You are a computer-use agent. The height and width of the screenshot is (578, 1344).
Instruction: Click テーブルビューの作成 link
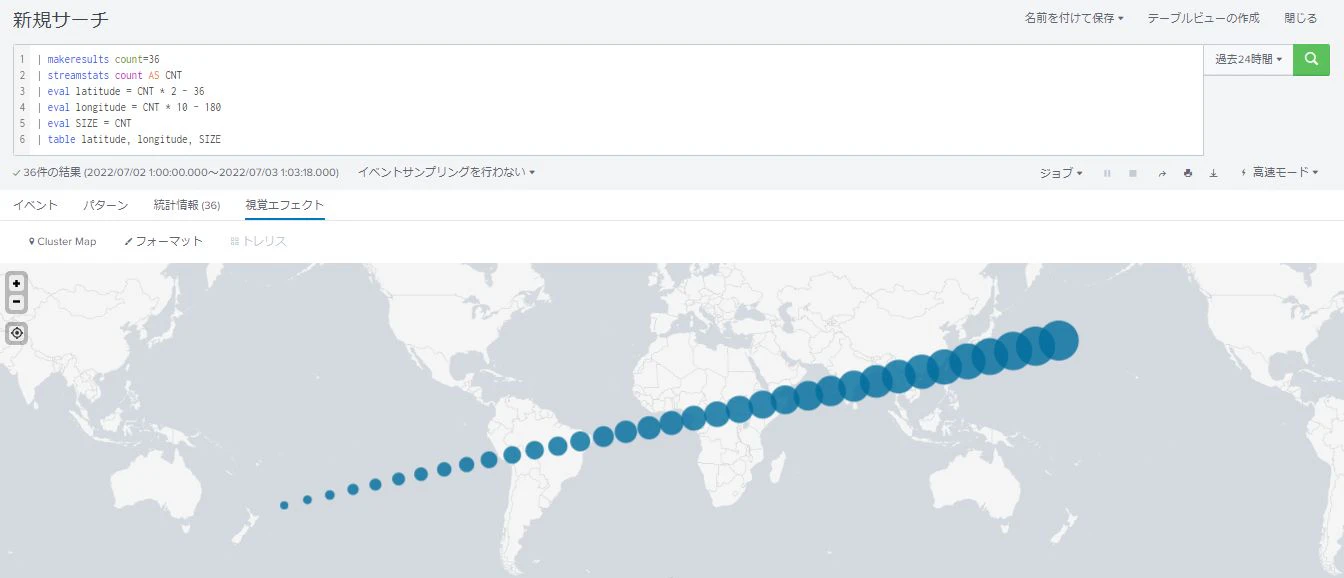pyautogui.click(x=1203, y=18)
